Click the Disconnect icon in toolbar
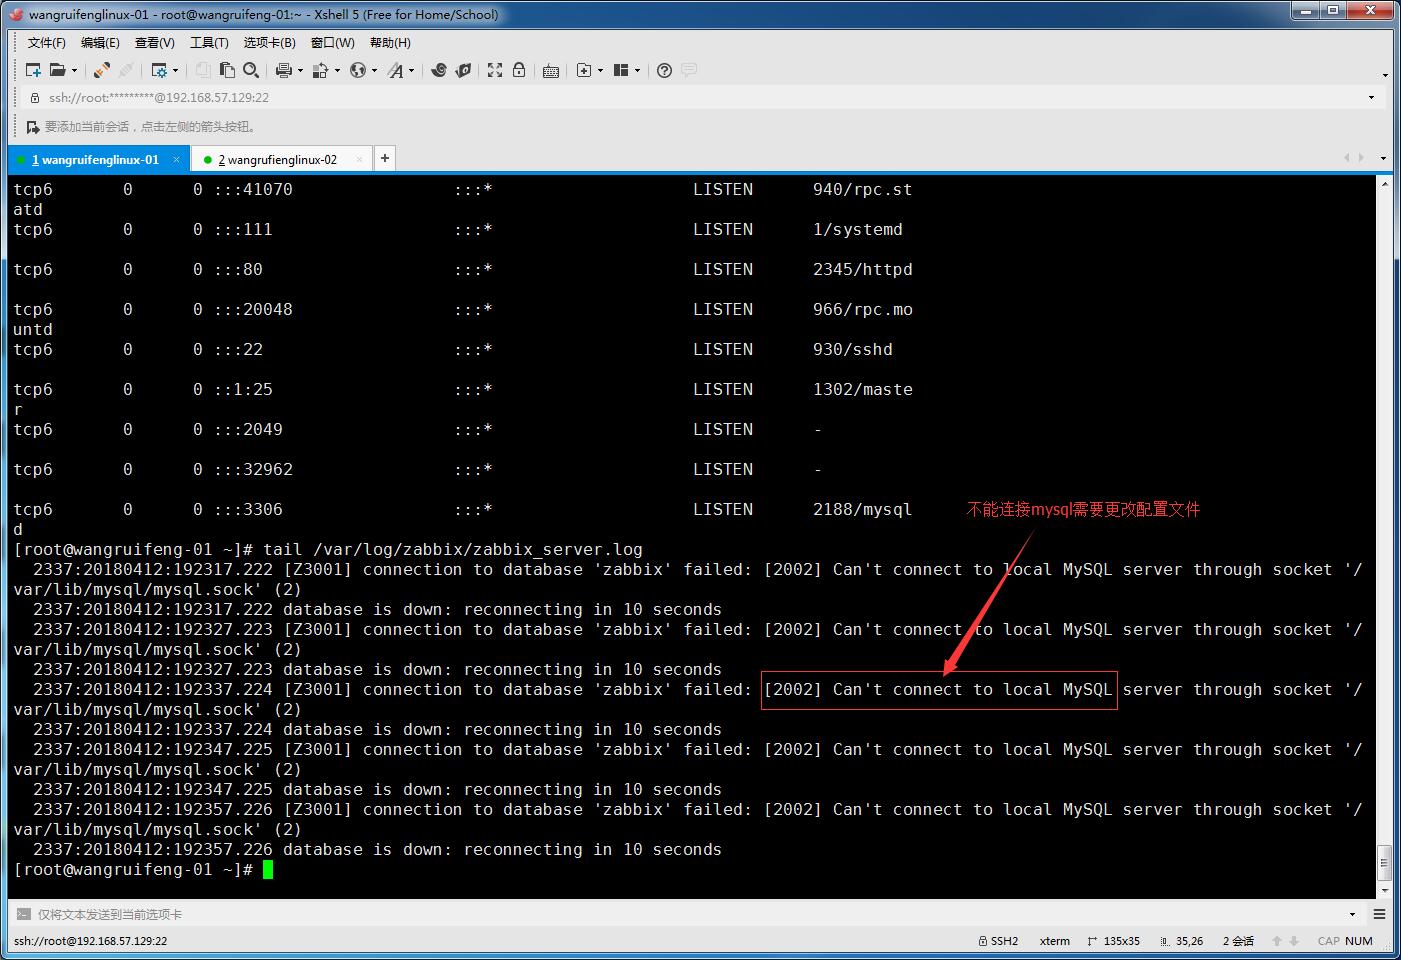This screenshot has width=1401, height=960. (126, 70)
